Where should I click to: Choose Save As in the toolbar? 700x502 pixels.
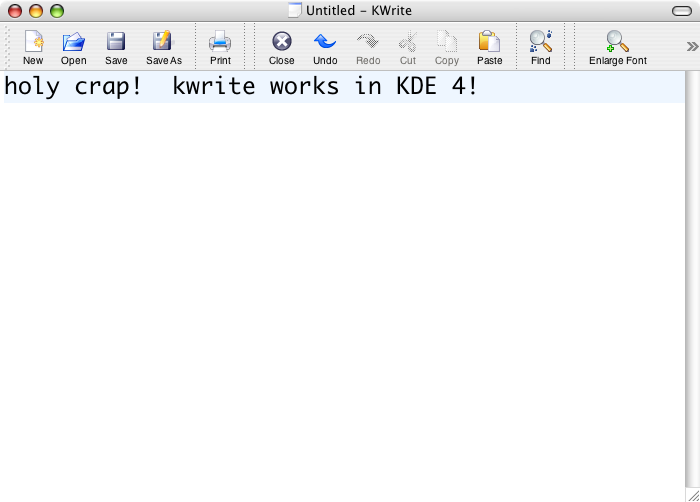[x=164, y=47]
